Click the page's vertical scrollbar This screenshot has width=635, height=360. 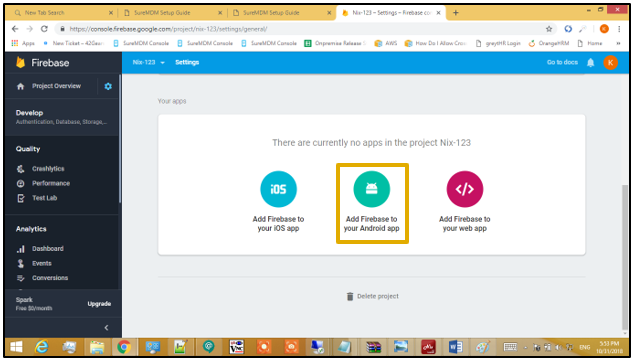(625, 258)
